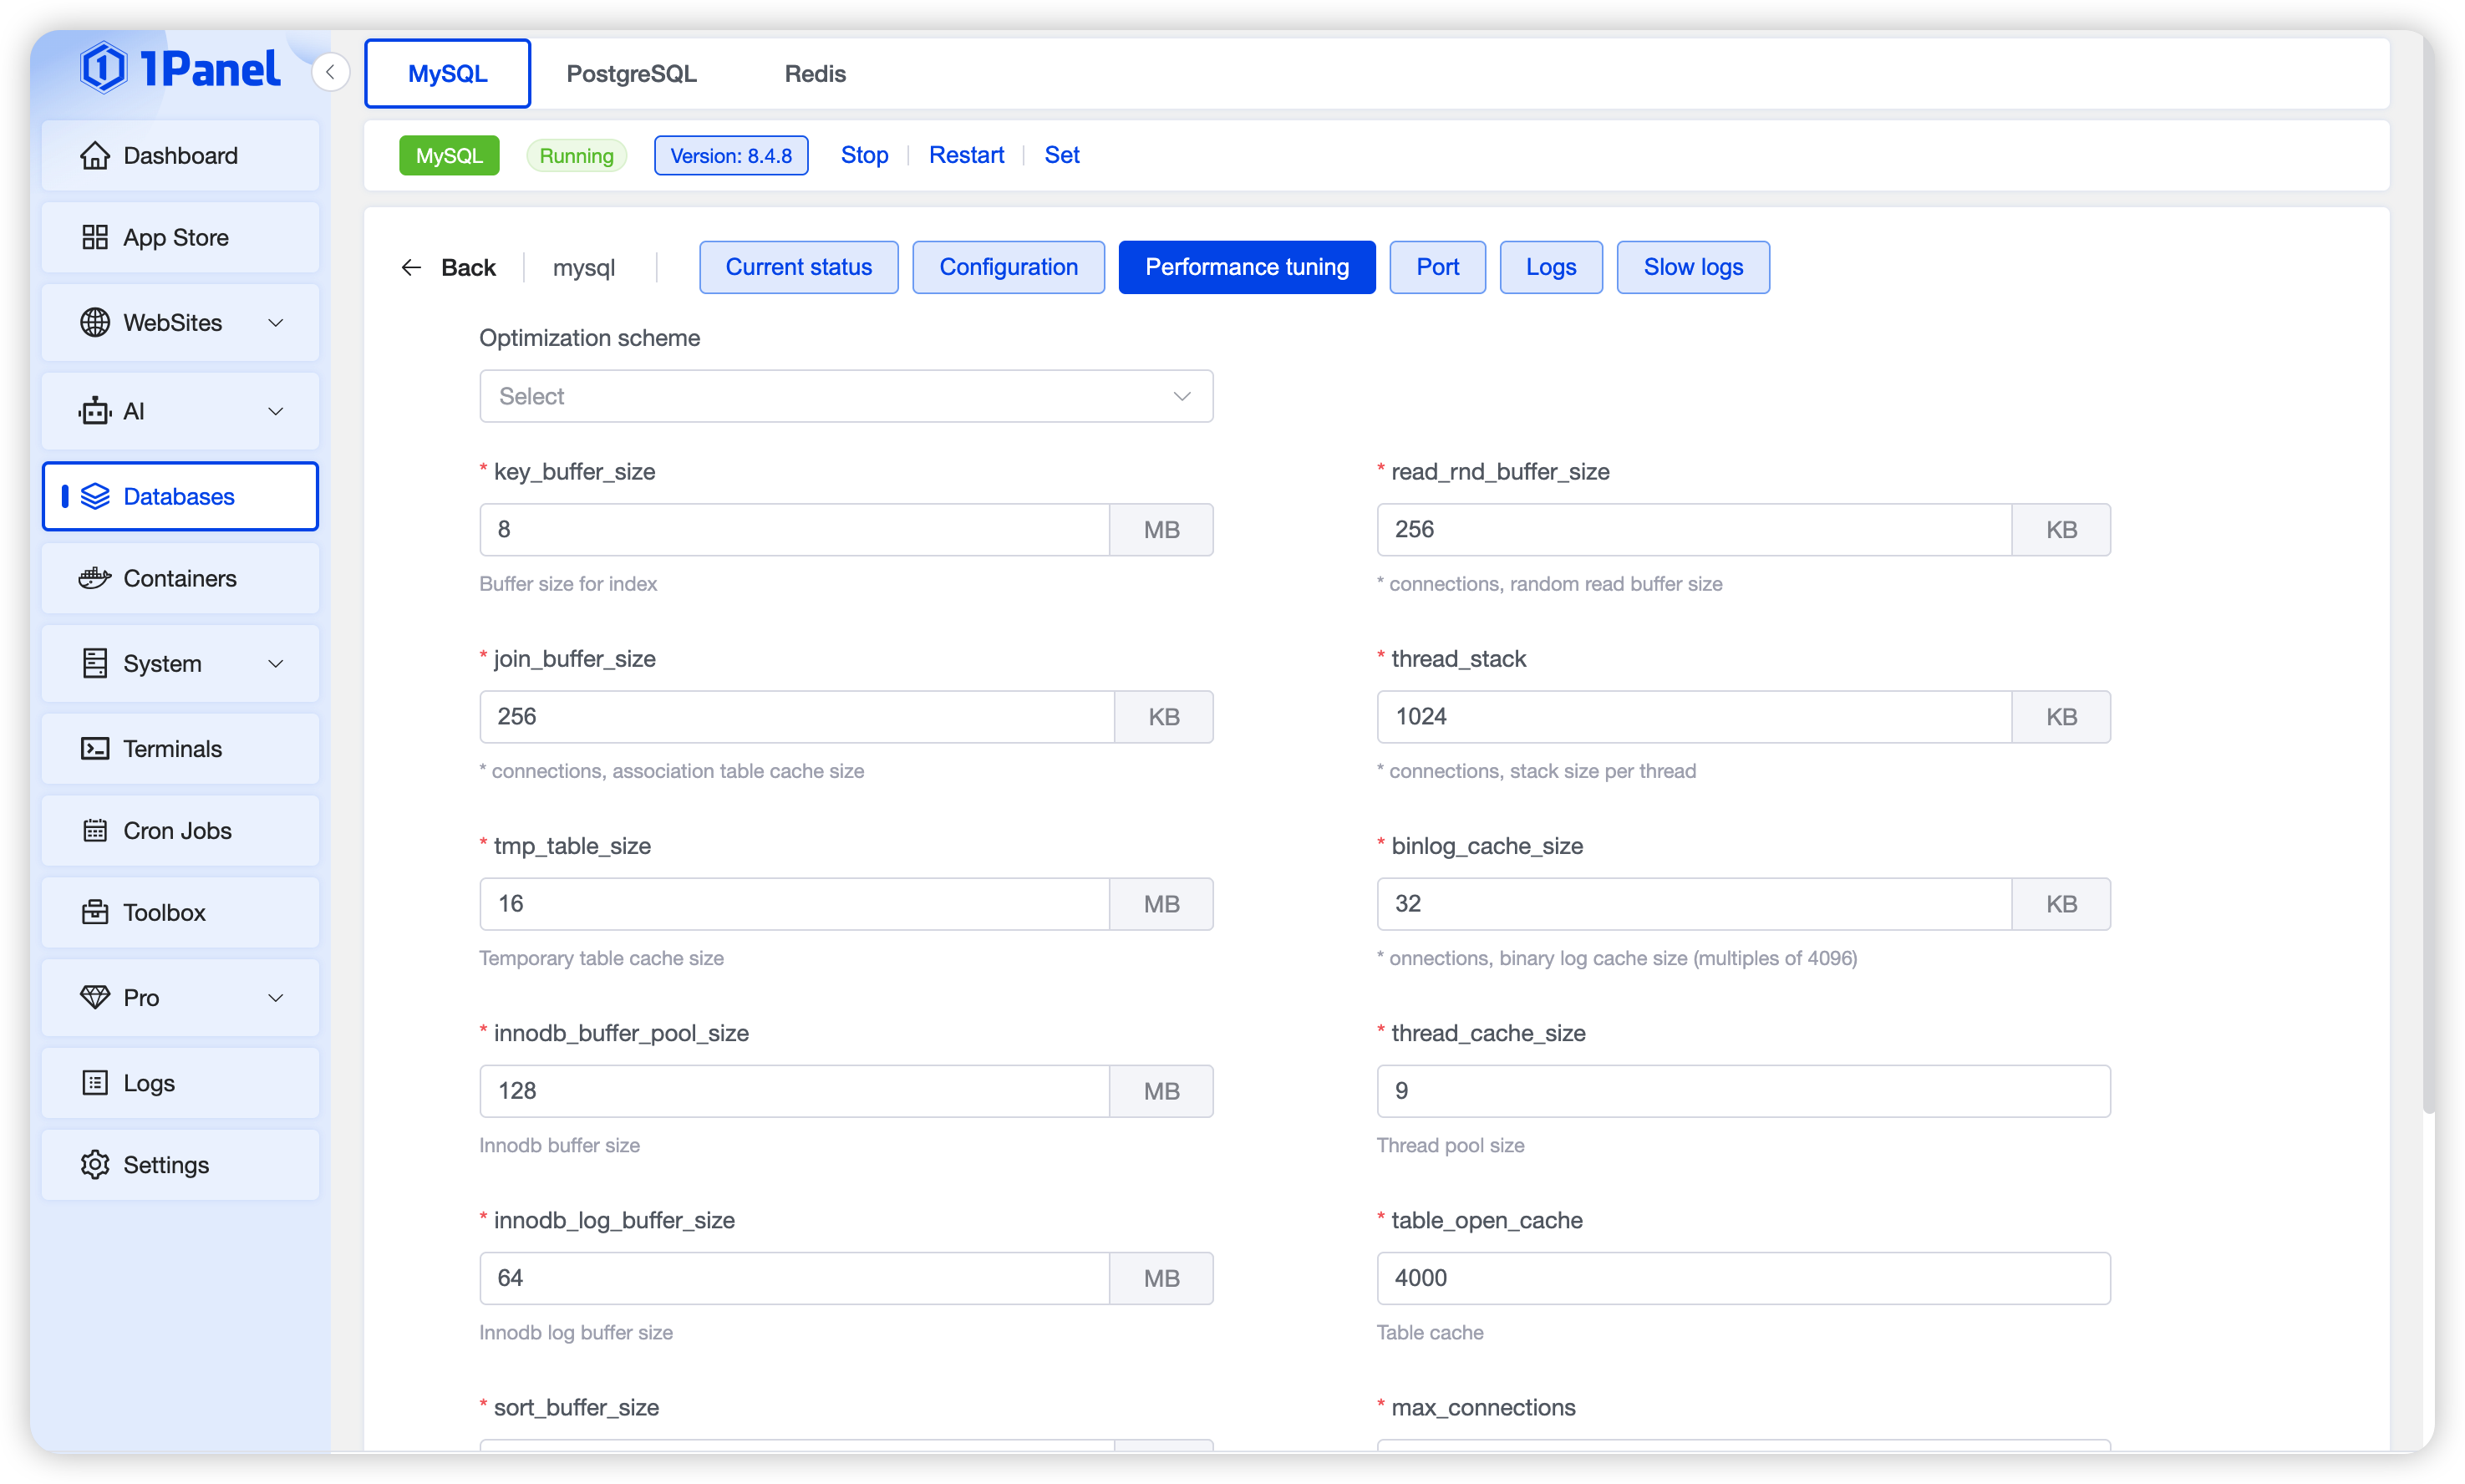This screenshot has height=1484, width=2465.
Task: Expand the AI sidebar menu
Action: coord(276,411)
